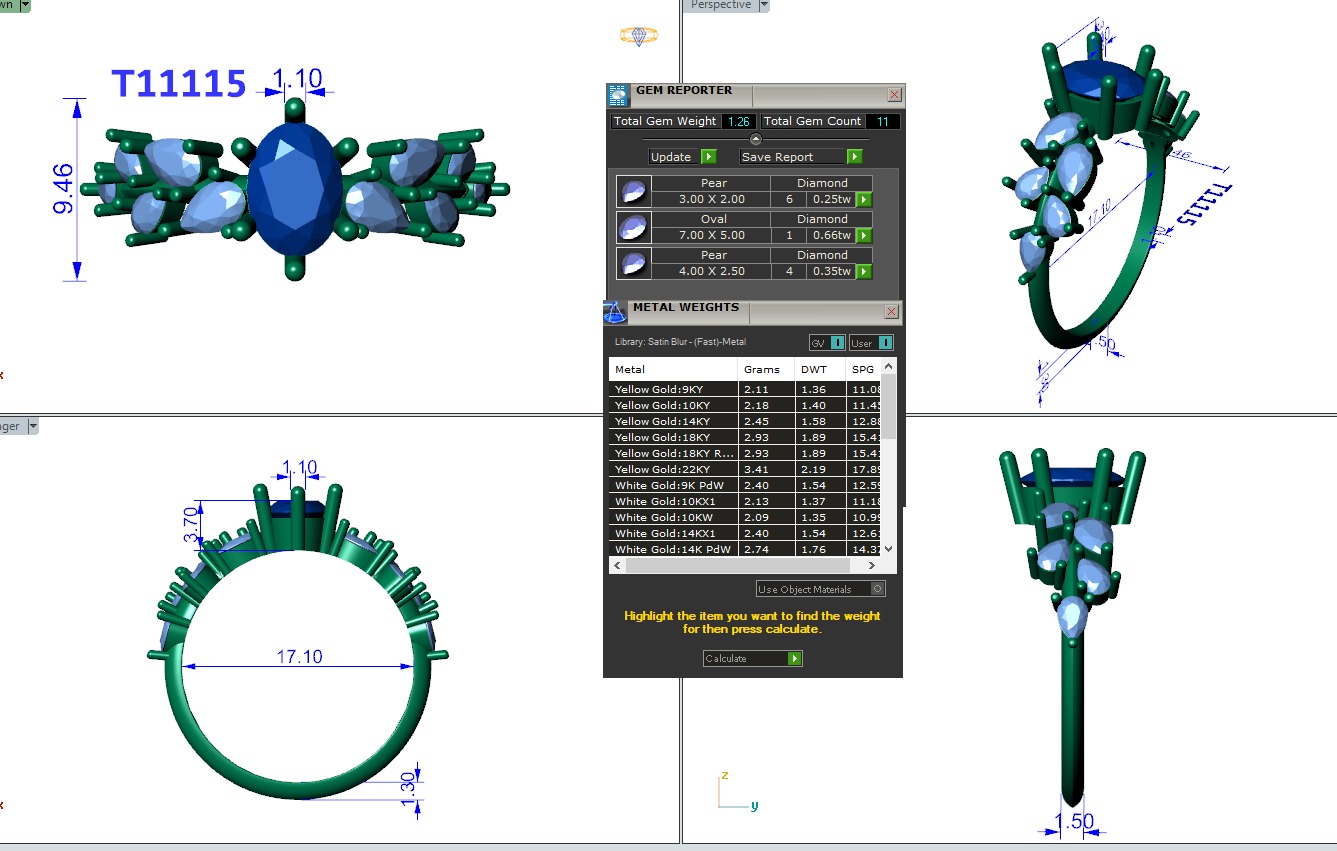This screenshot has width=1337, height=851.
Task: Click the Update button in Gem Reporter
Action: pyautogui.click(x=683, y=157)
